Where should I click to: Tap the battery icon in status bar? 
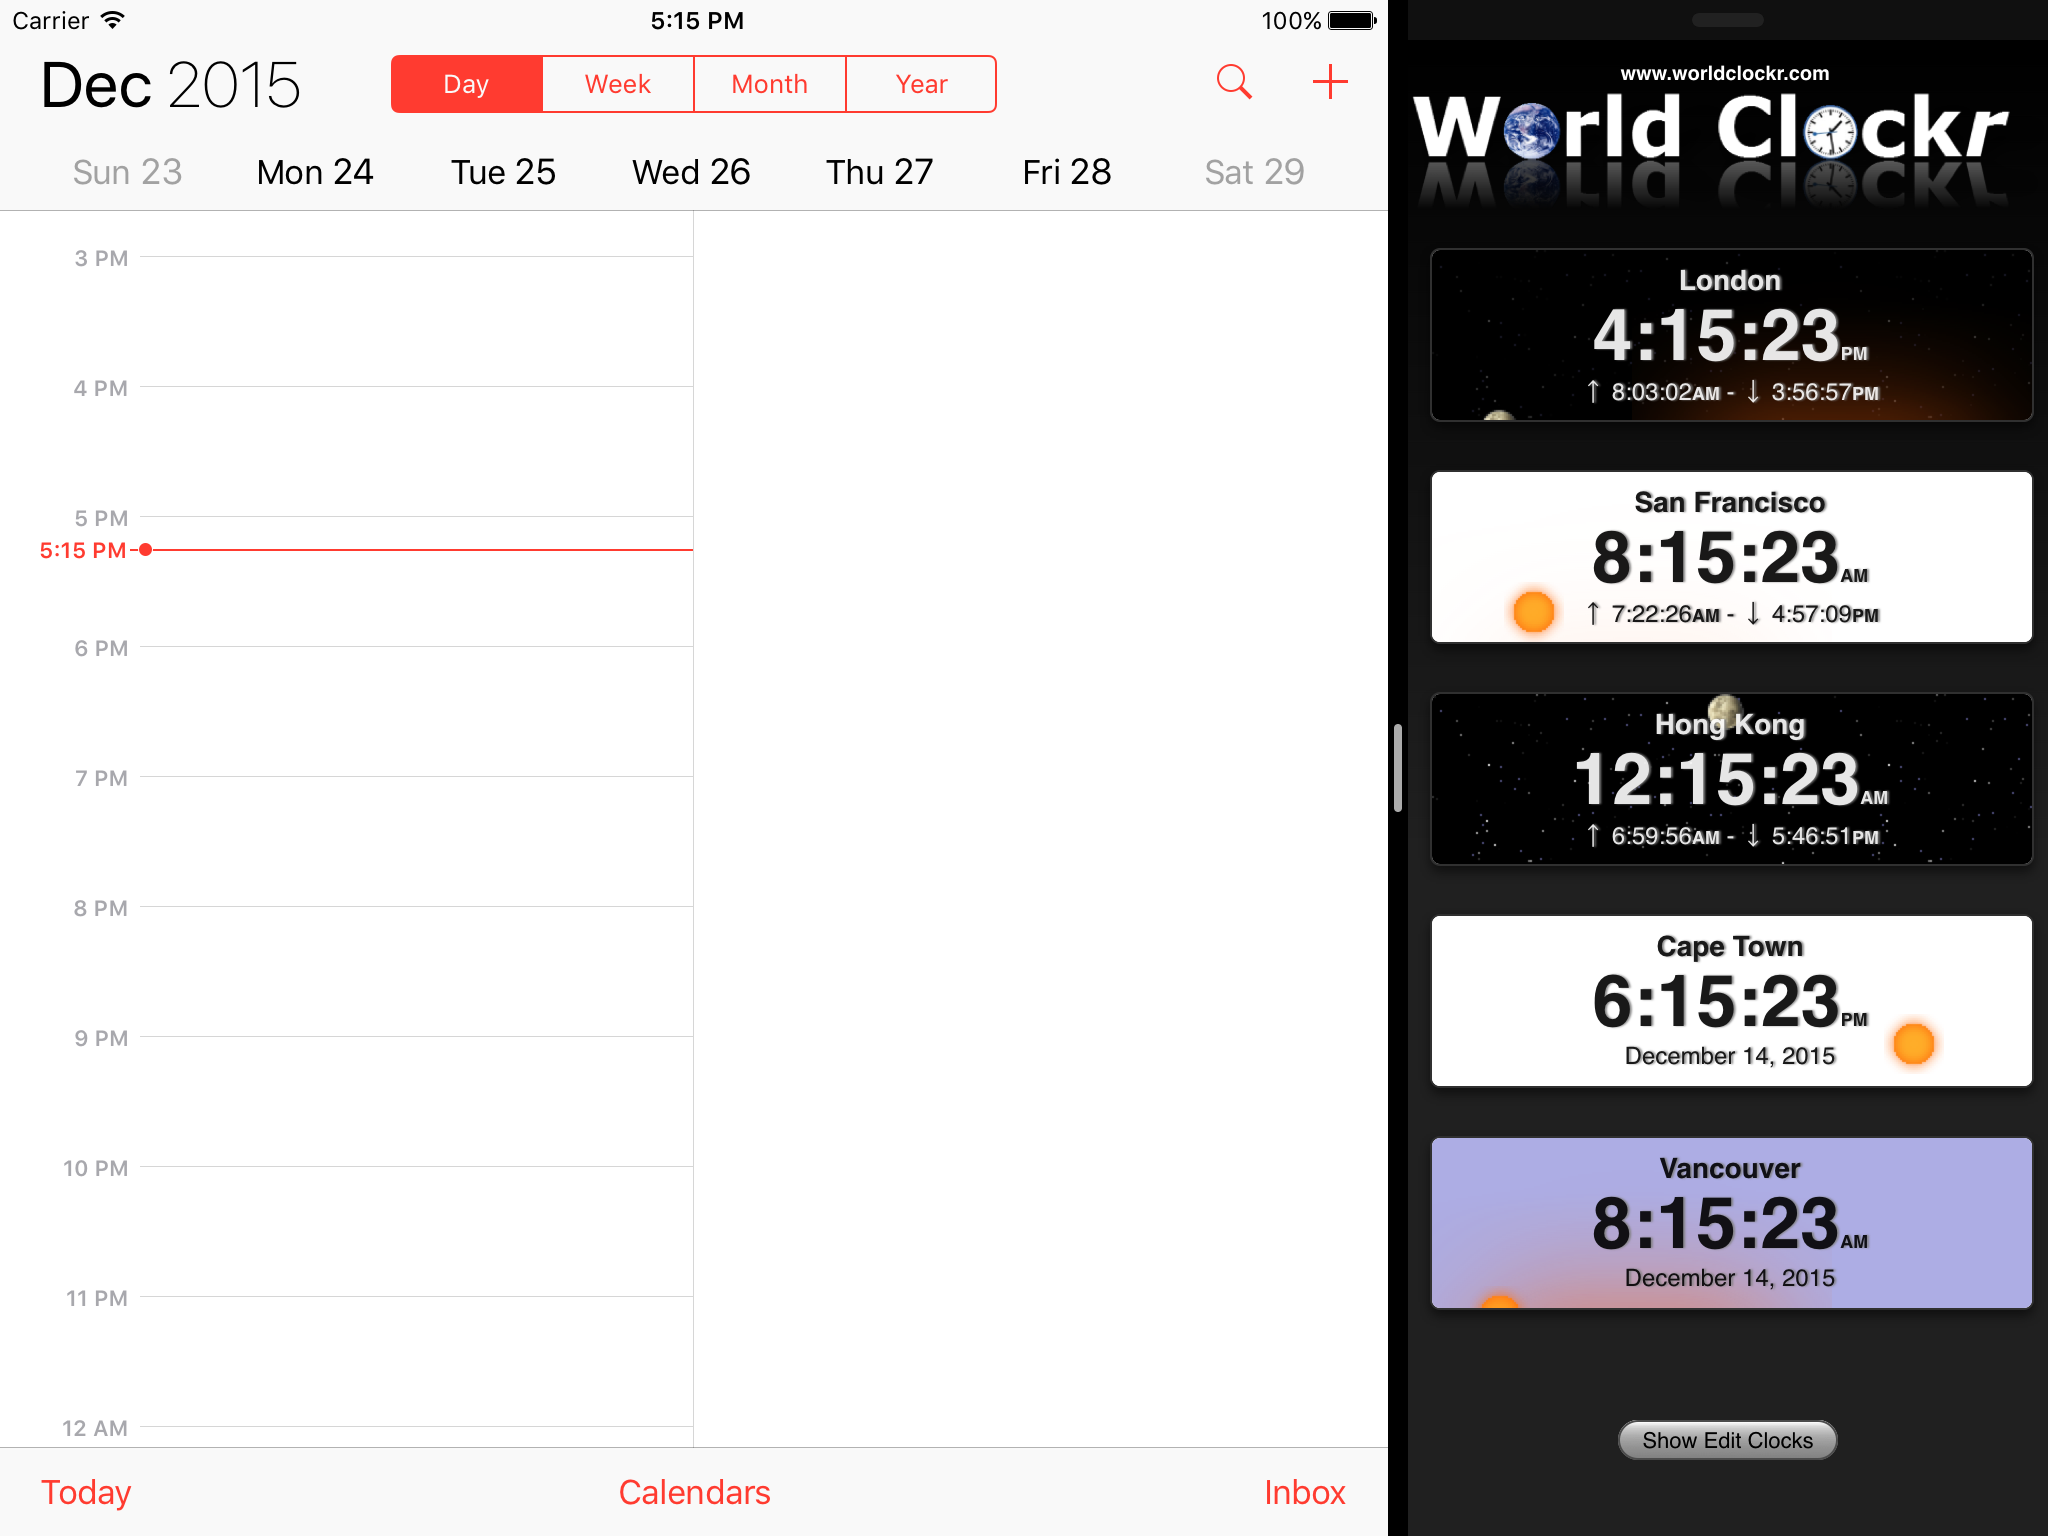(x=1352, y=21)
